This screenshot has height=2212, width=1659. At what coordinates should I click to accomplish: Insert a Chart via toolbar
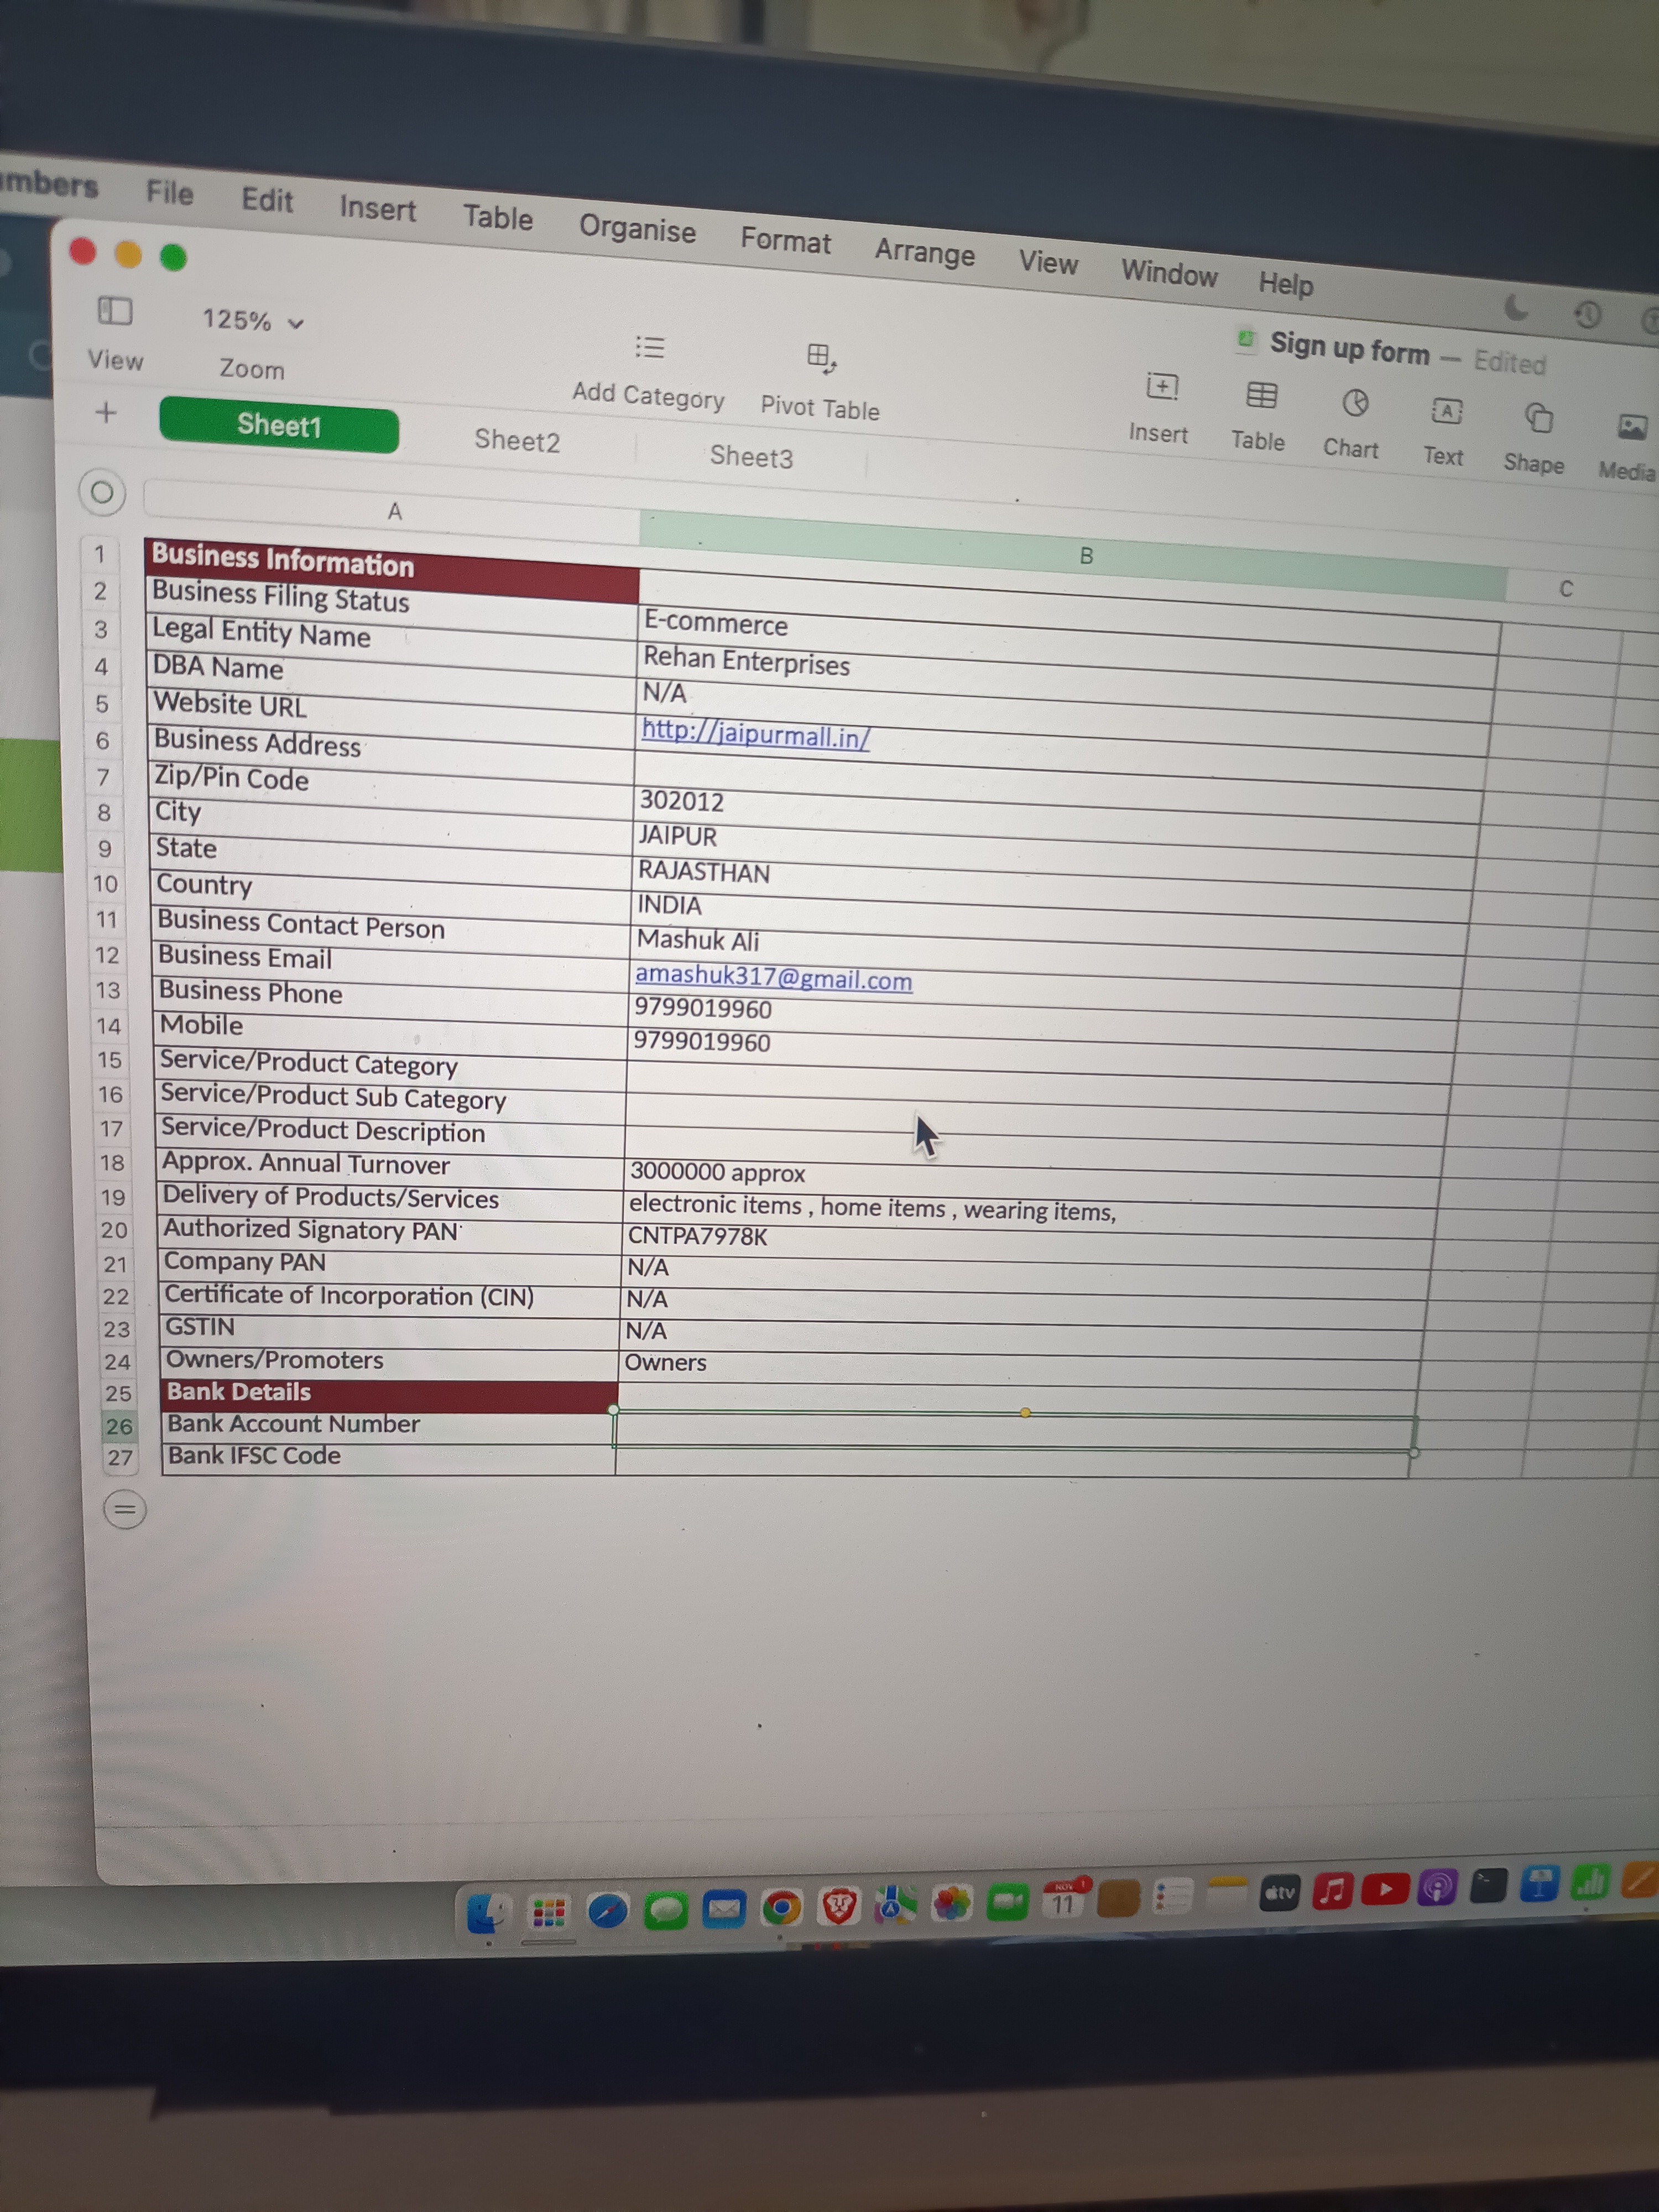(1355, 404)
